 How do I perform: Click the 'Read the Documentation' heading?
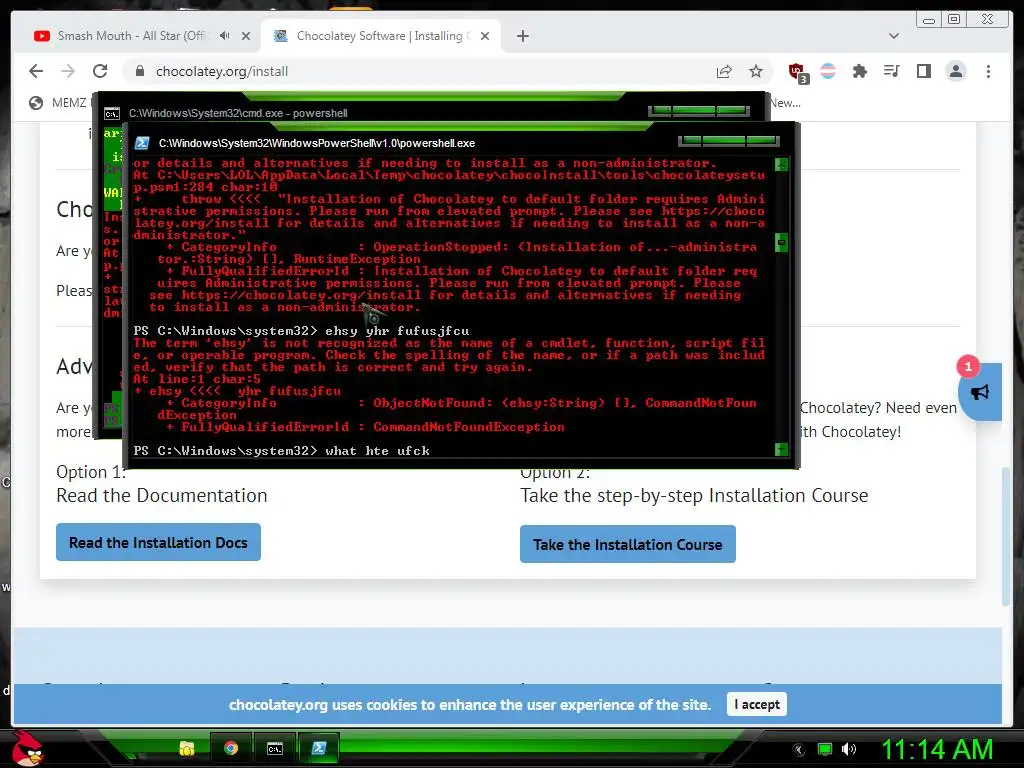[x=162, y=496]
